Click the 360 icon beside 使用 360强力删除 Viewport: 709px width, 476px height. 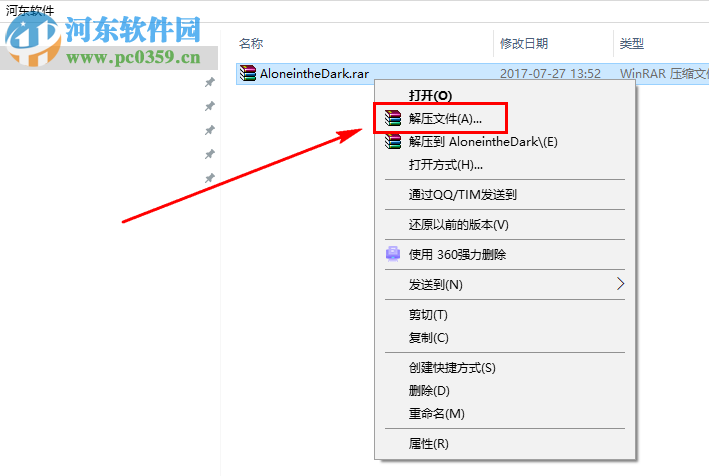point(393,254)
